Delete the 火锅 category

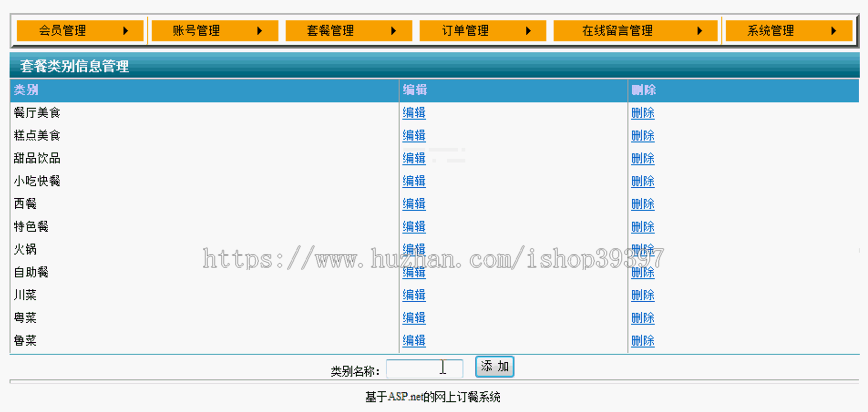click(643, 250)
